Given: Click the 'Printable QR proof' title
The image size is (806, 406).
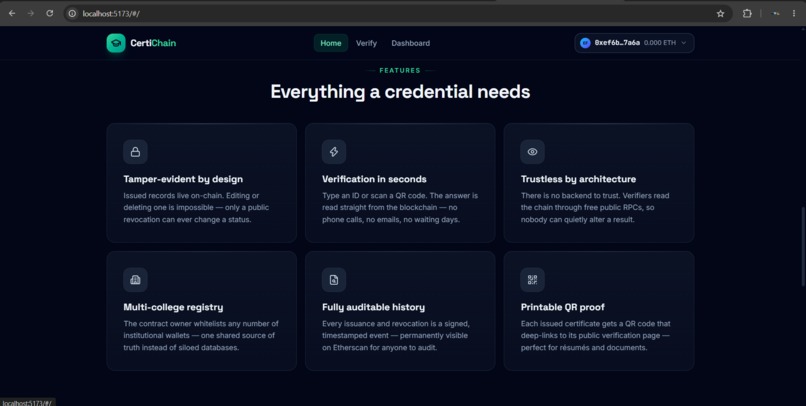Looking at the screenshot, I should click(x=563, y=307).
